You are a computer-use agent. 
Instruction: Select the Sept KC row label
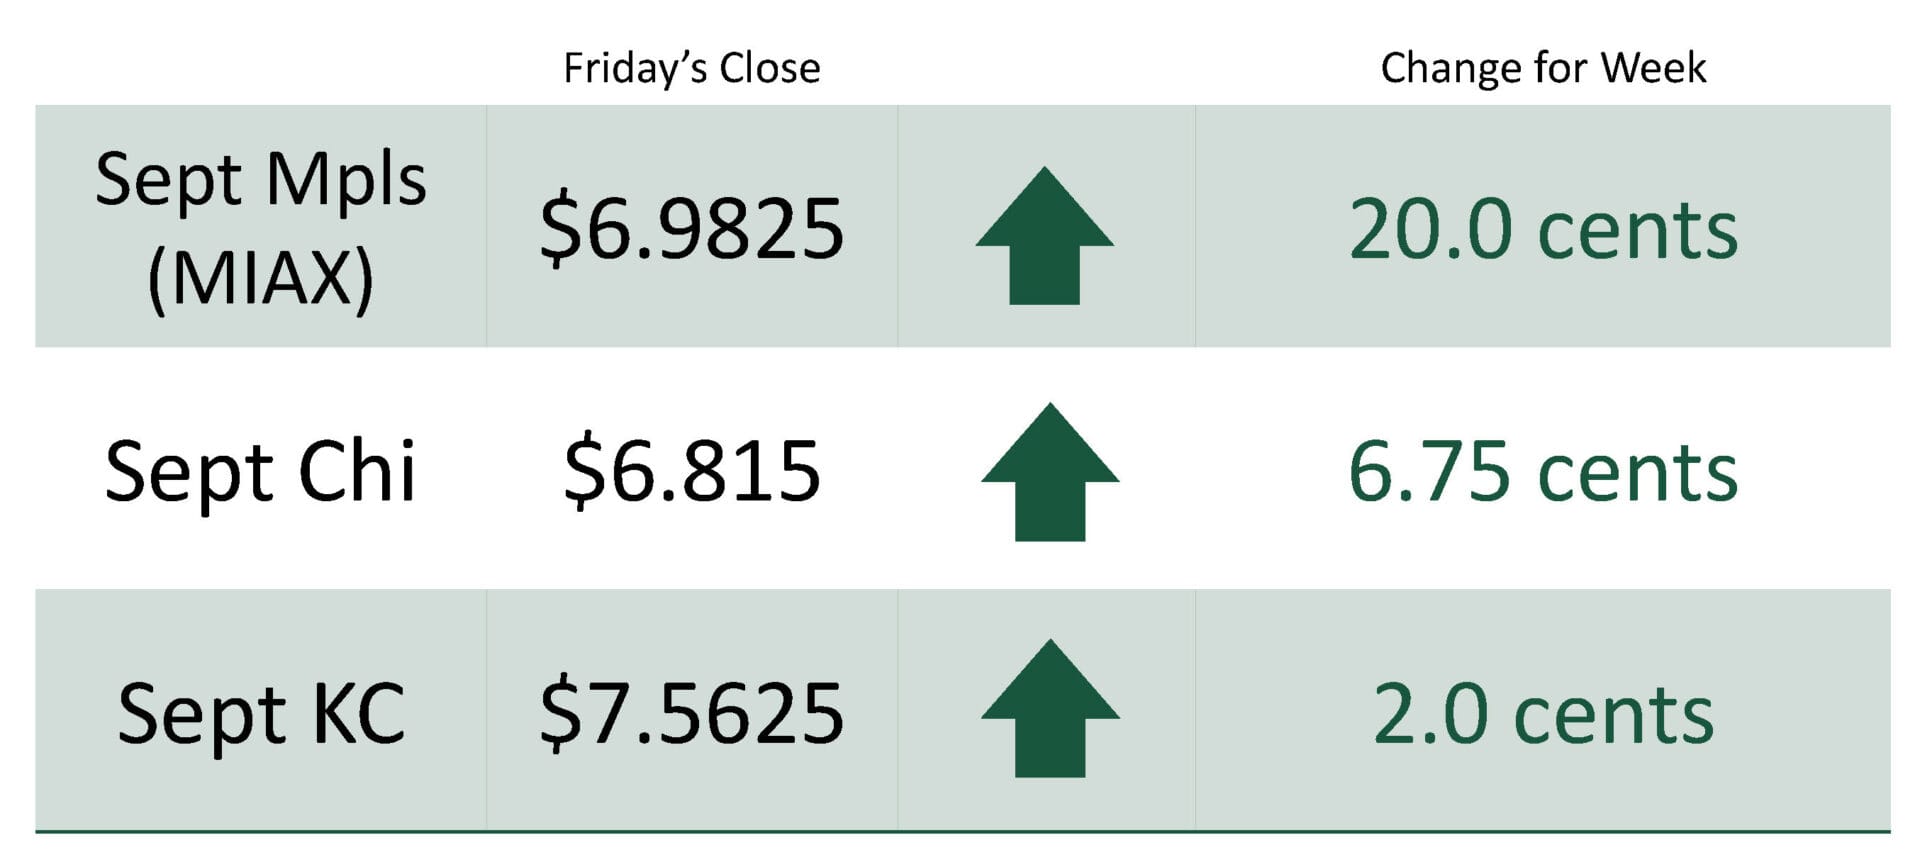(x=261, y=714)
